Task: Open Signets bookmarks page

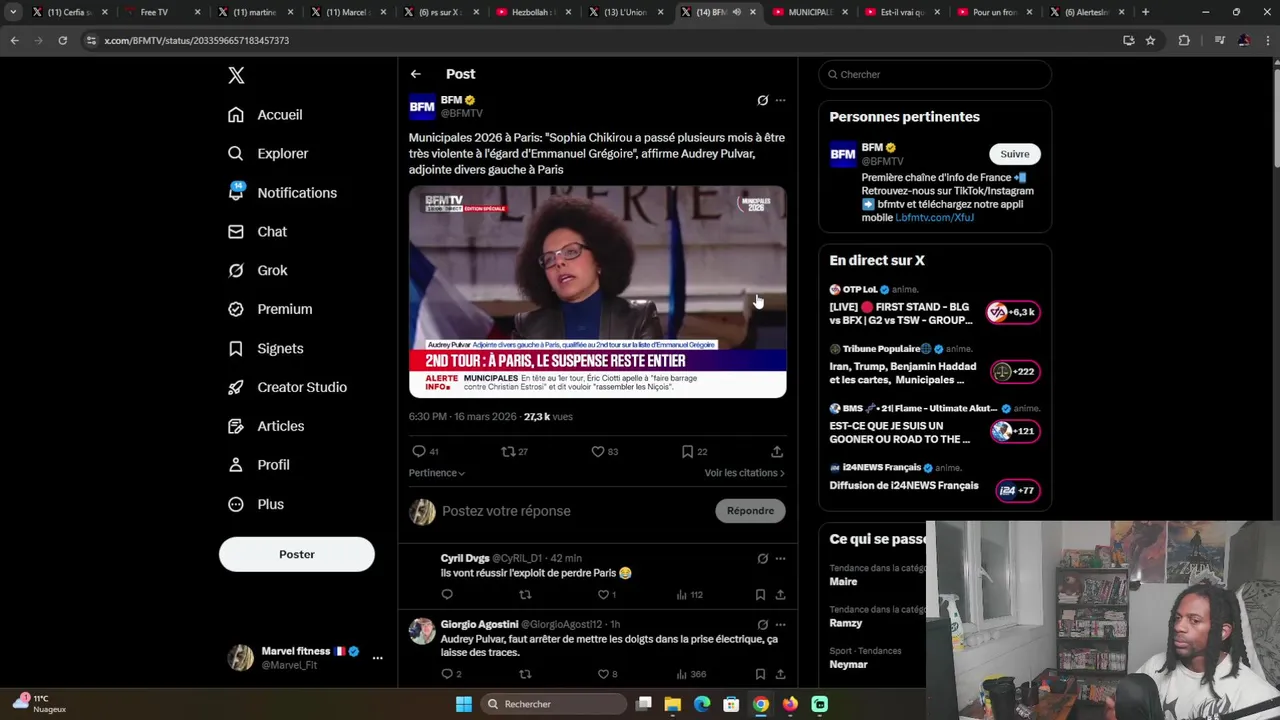Action: click(x=265, y=349)
